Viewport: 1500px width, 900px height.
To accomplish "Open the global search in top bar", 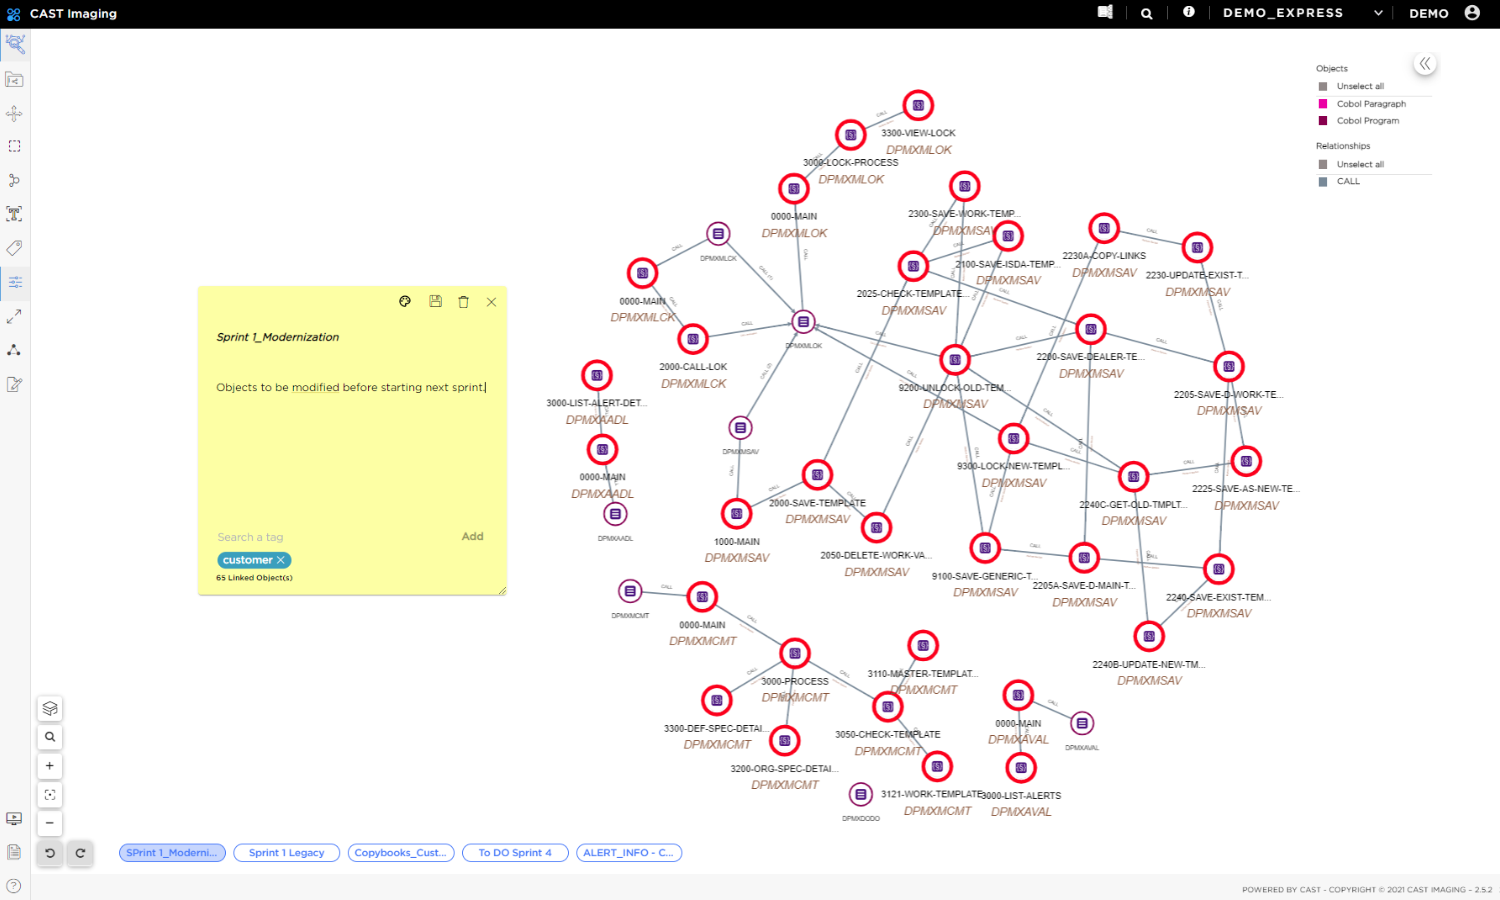I will coord(1147,13).
